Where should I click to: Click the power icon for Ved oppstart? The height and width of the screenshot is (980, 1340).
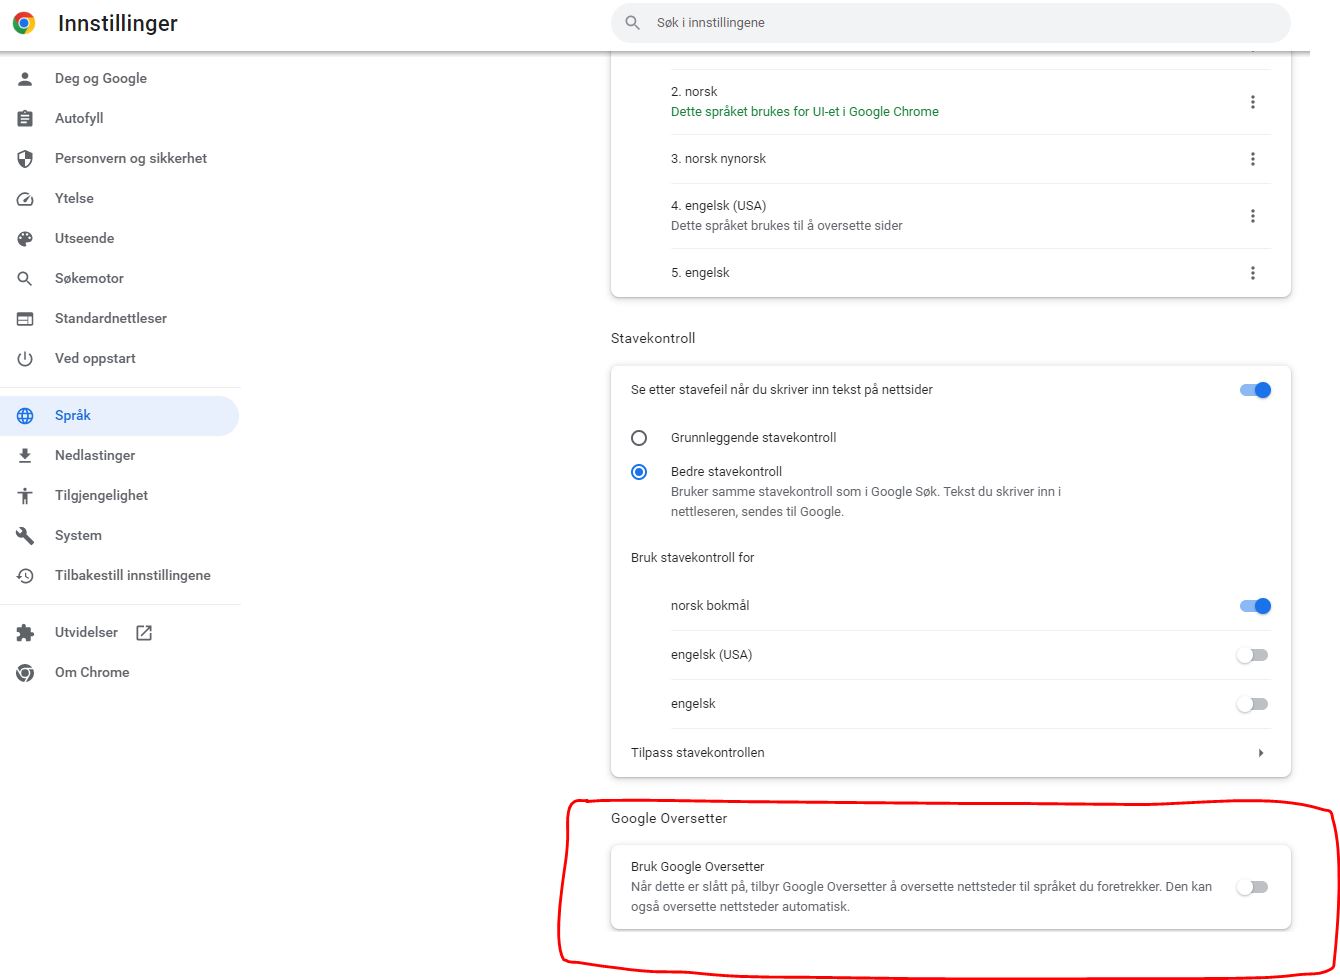25,358
